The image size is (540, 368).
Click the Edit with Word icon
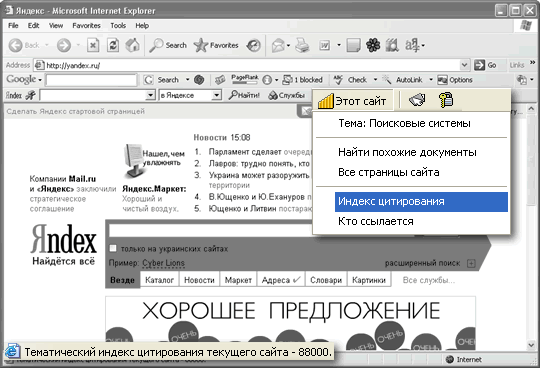click(x=325, y=45)
